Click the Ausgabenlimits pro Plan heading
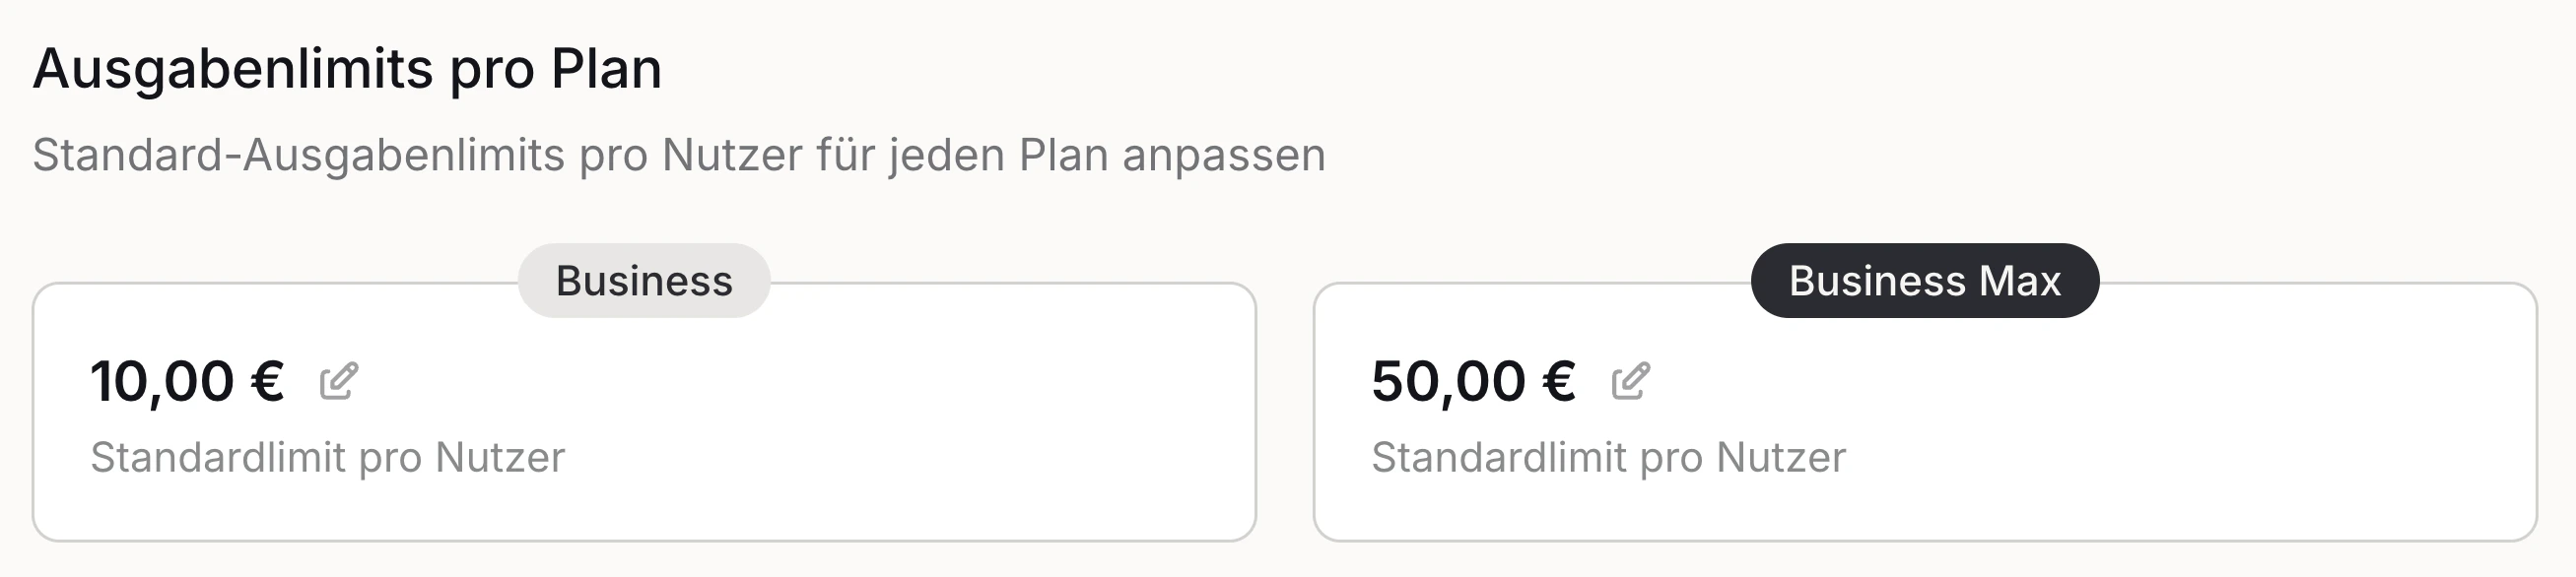 [350, 70]
